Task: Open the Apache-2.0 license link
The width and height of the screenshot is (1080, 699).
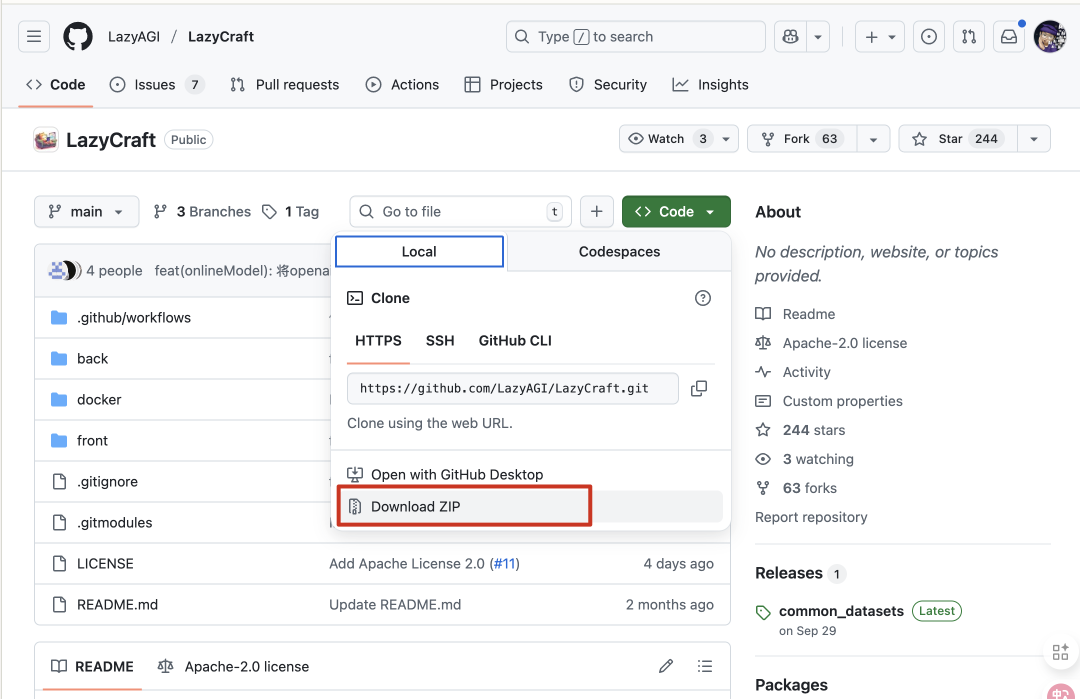Action: pos(844,343)
